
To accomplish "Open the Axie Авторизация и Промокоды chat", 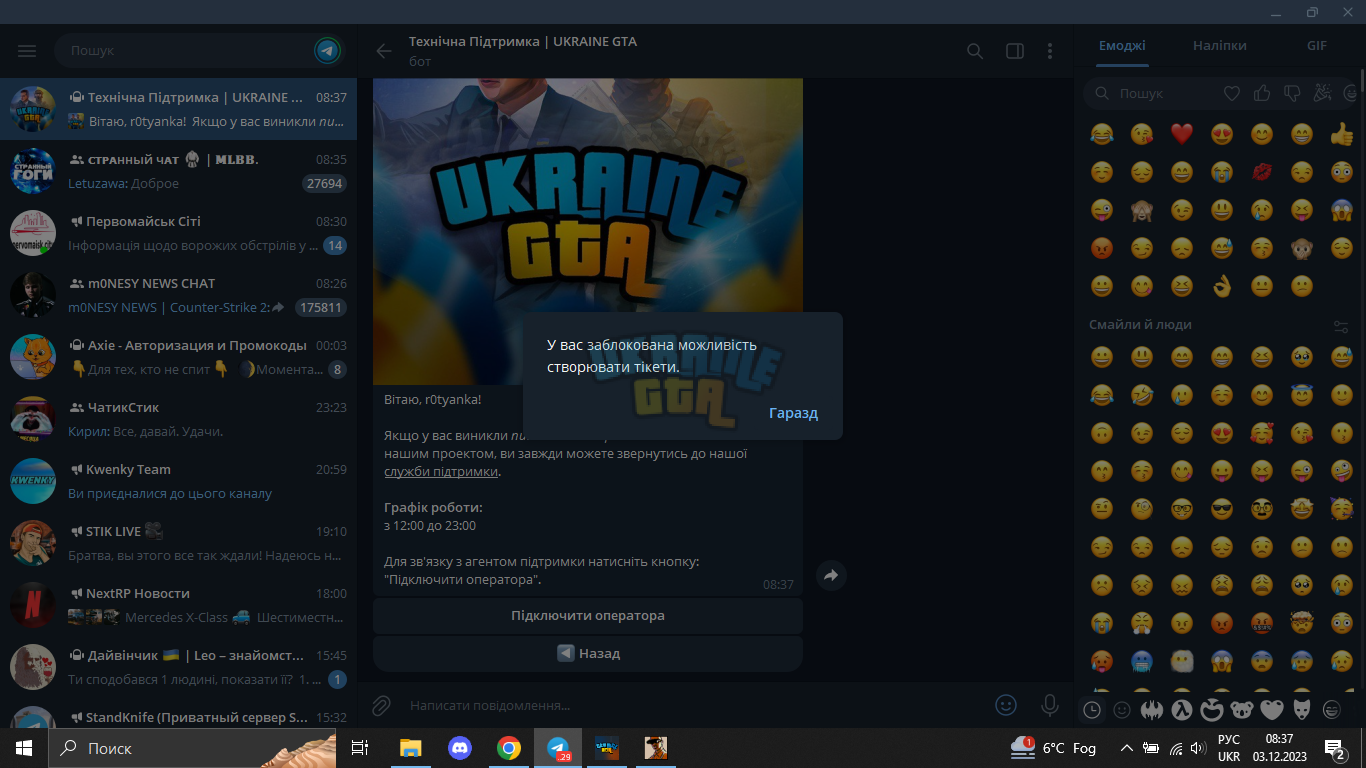I will coord(178,357).
